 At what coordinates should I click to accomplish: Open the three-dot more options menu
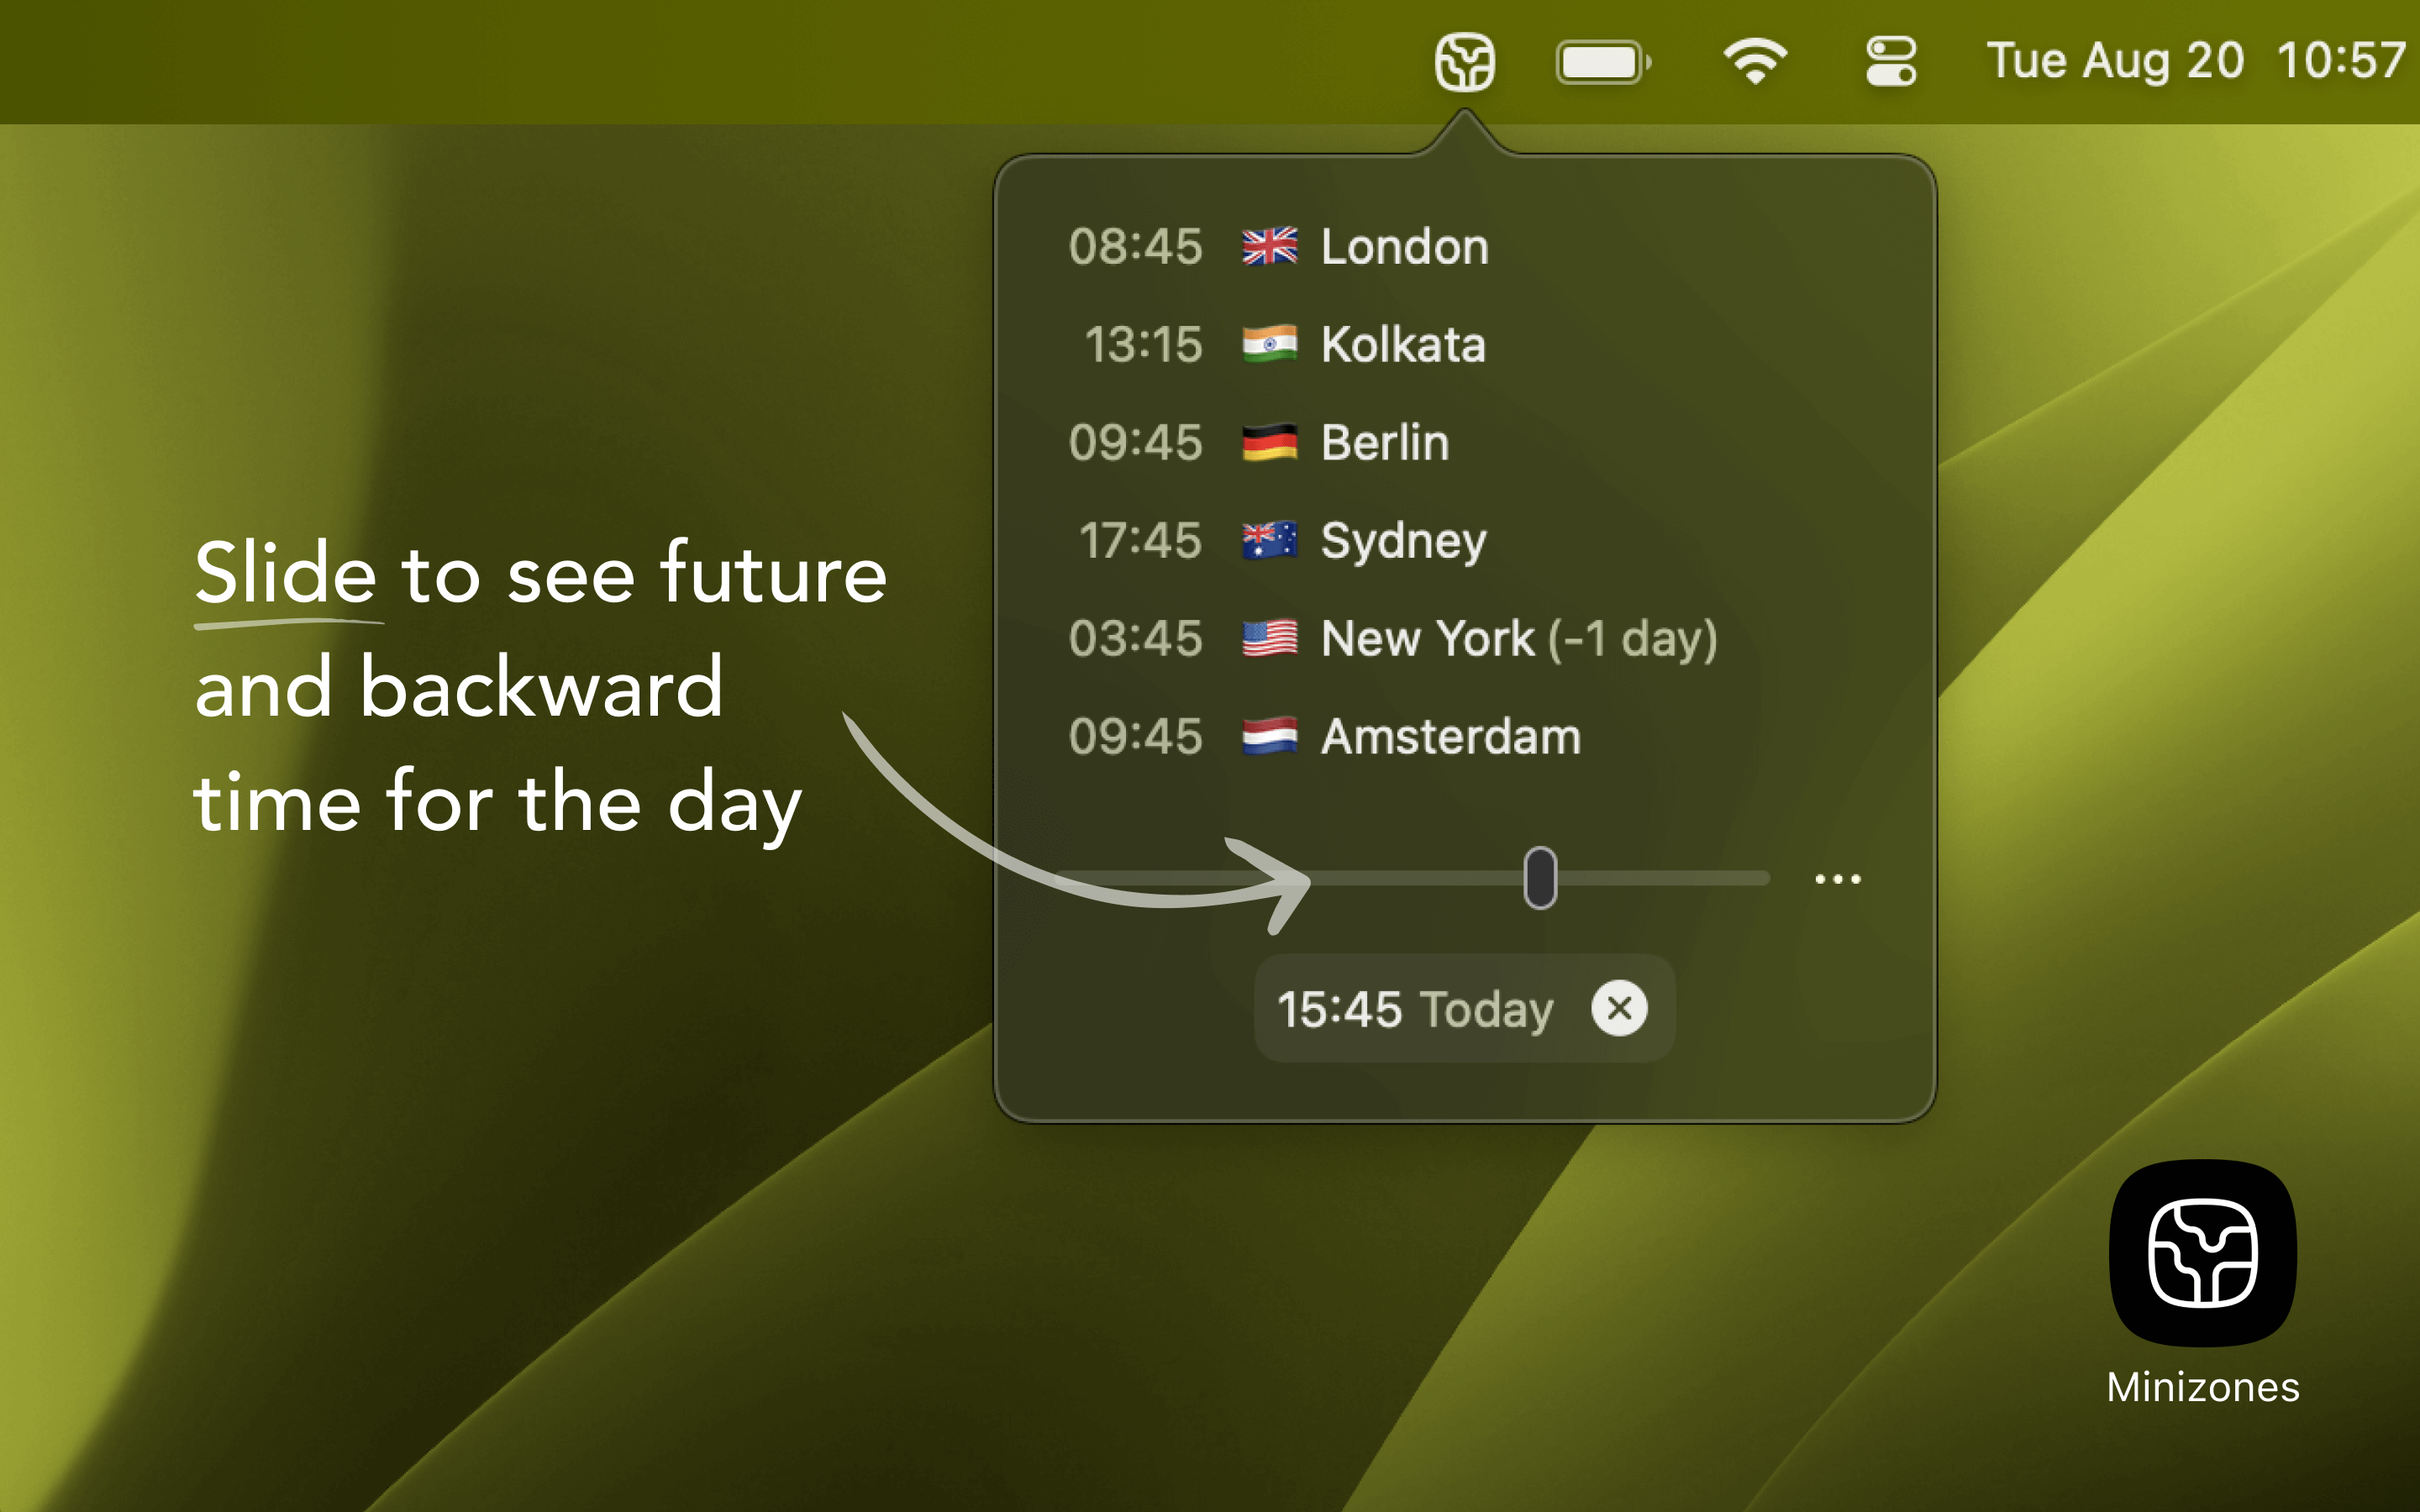(1838, 879)
